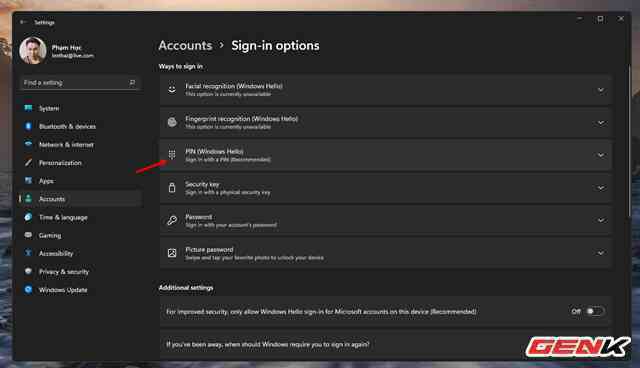
Task: Open Security key title
Action: tap(202, 184)
